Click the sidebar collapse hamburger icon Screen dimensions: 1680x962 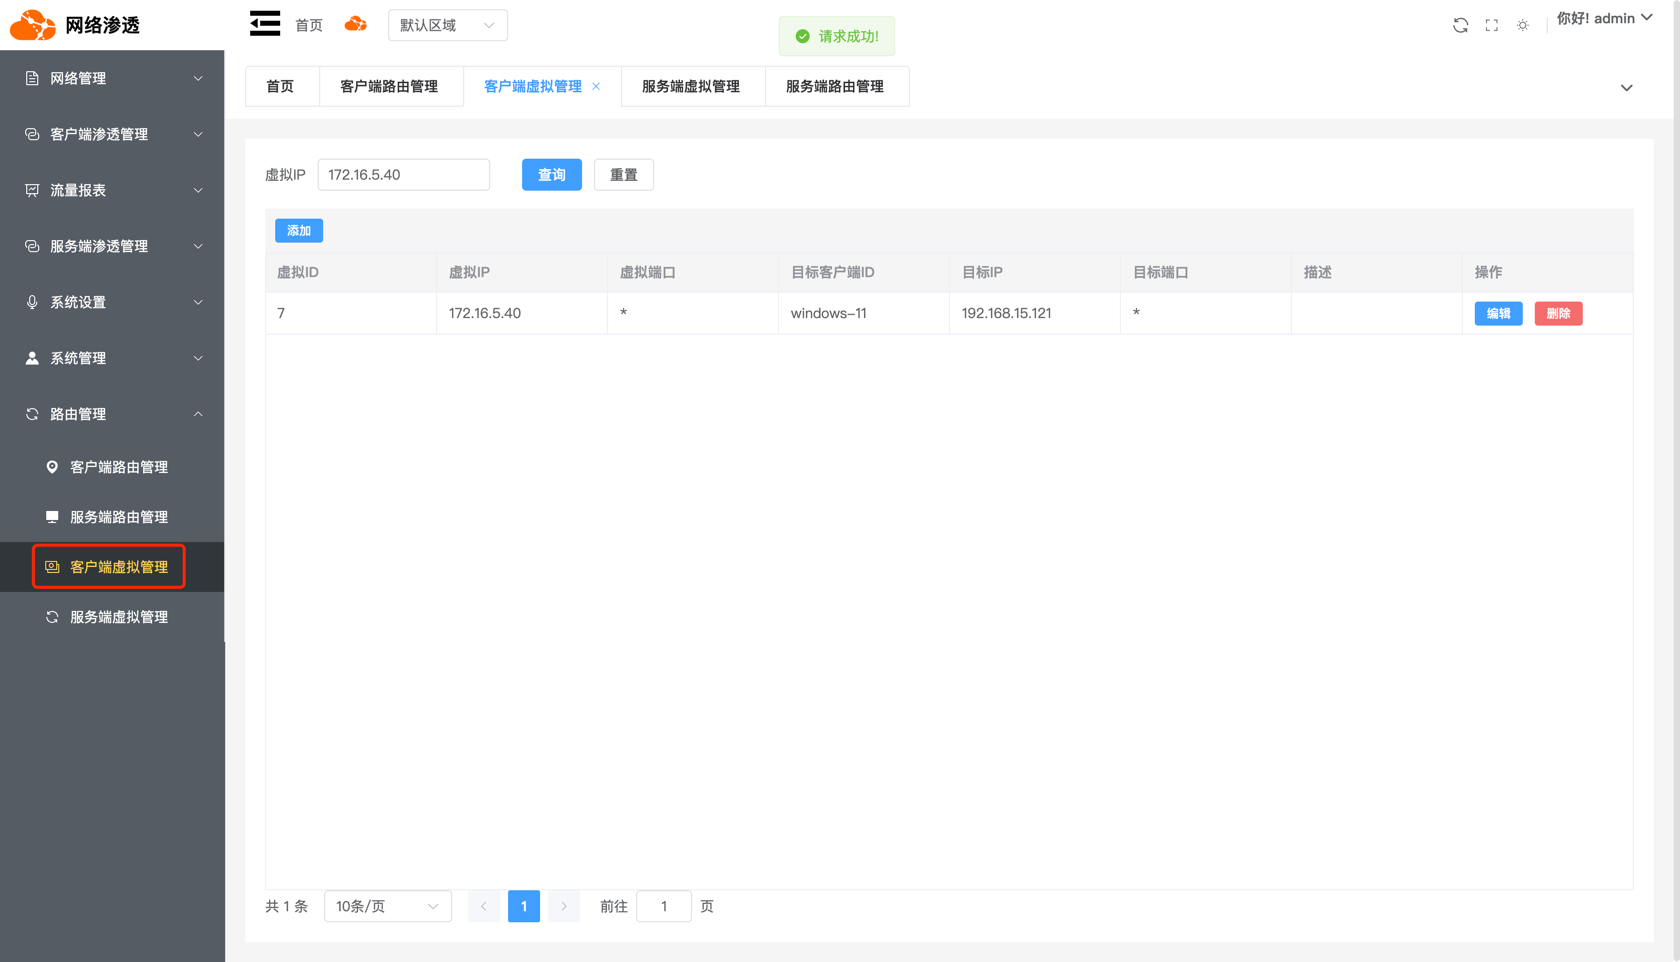[265, 24]
